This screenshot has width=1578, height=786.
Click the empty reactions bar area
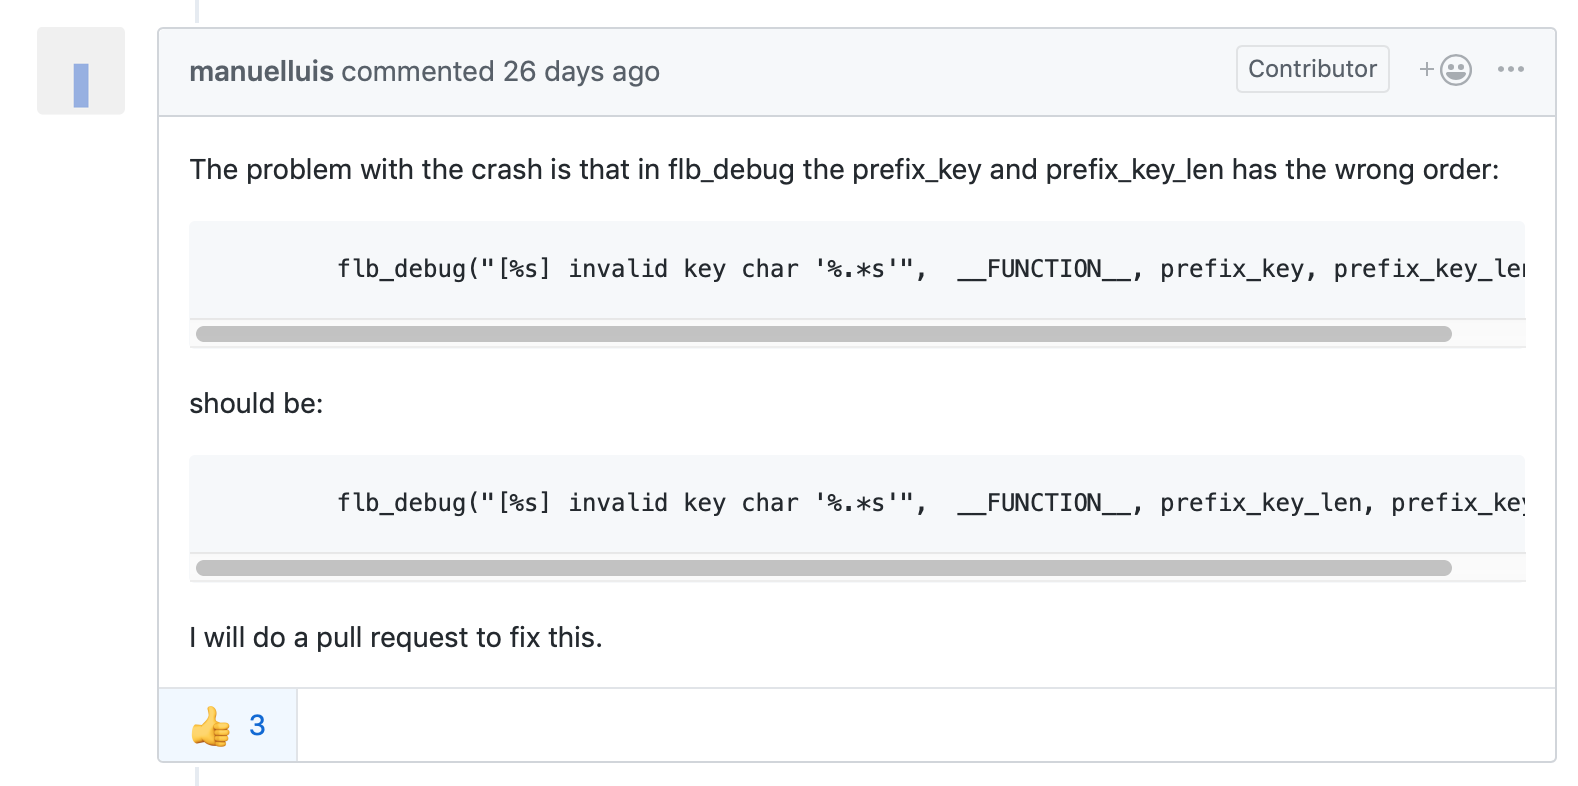tap(925, 725)
